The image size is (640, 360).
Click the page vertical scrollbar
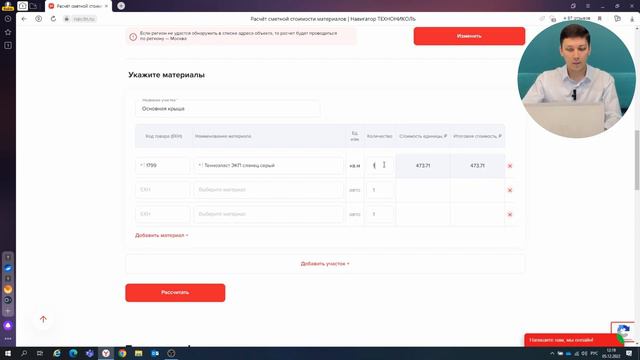(x=637, y=160)
